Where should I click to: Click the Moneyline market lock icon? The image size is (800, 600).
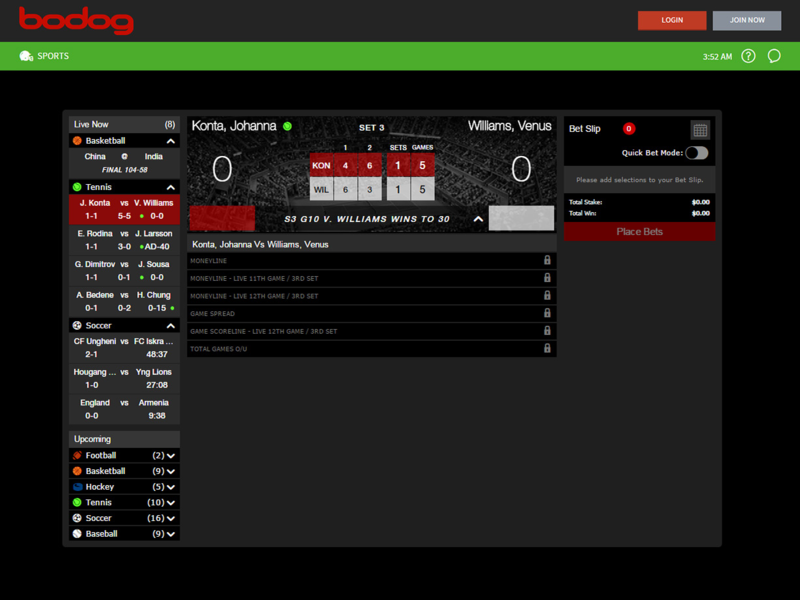(547, 261)
